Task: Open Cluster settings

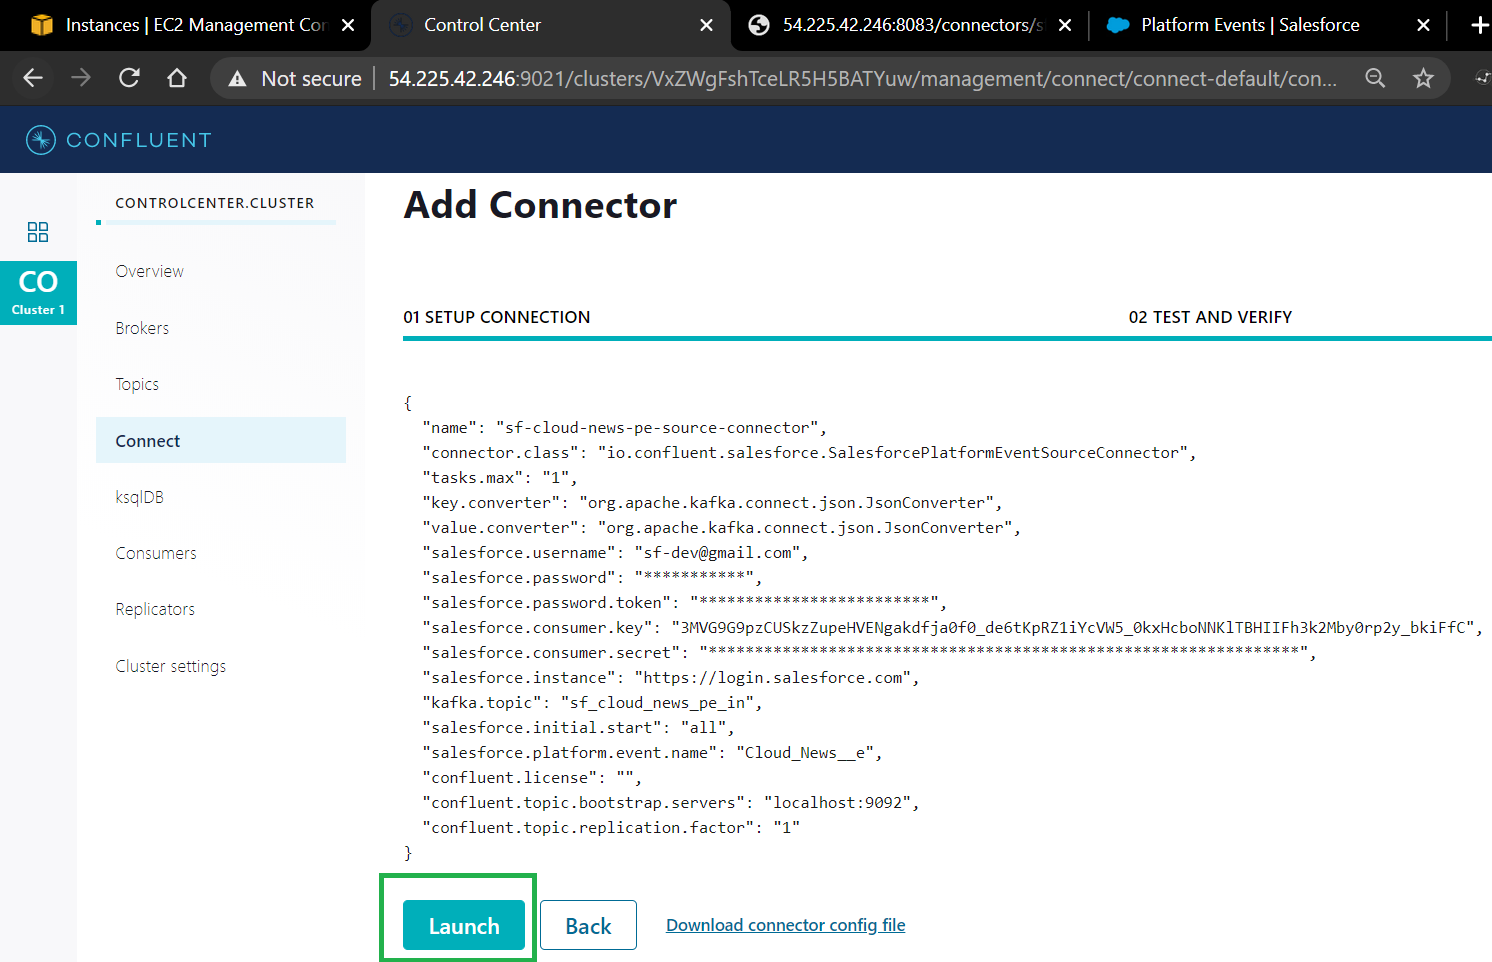Action: point(171,666)
